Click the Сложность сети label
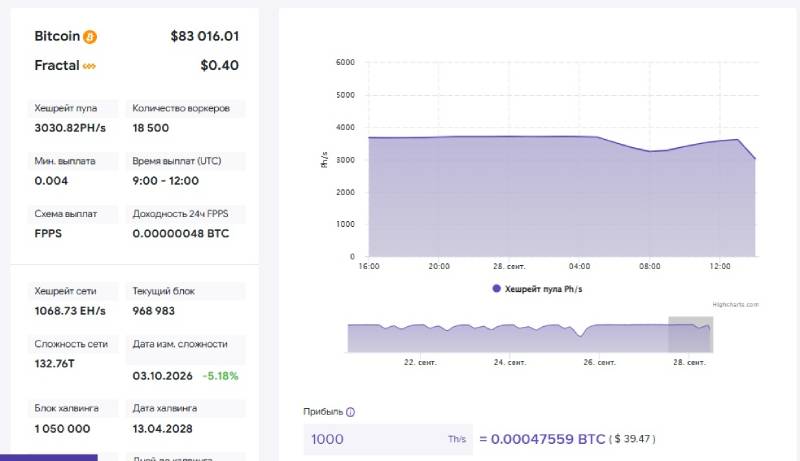 (71, 344)
